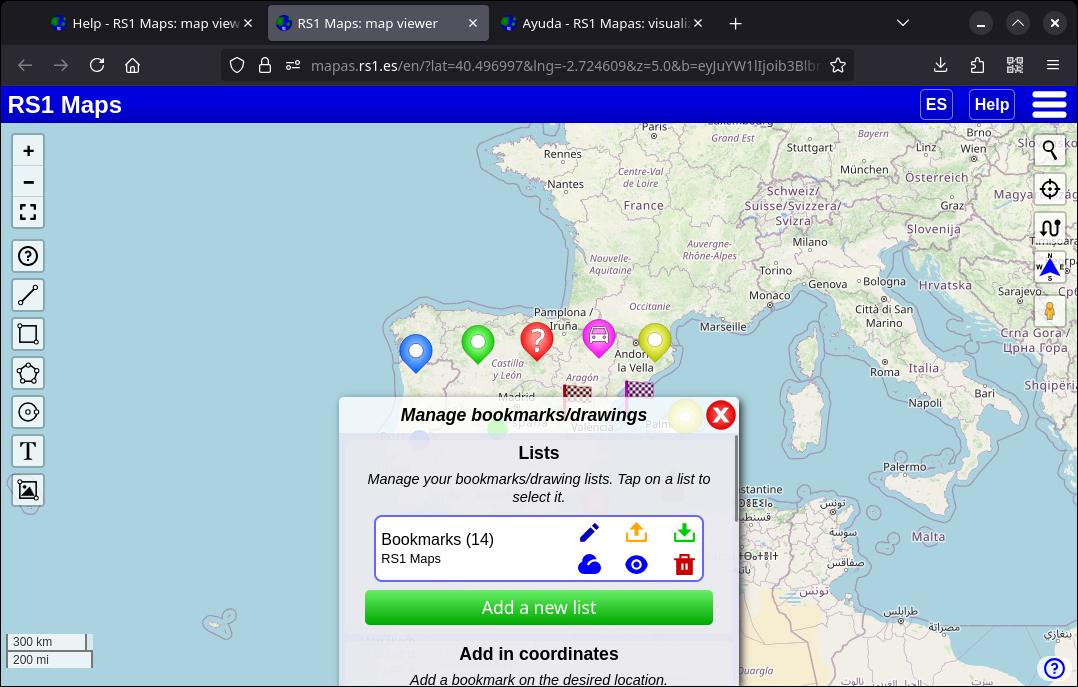The image size is (1078, 687).
Task: Go to the browser home page
Action: tap(133, 65)
